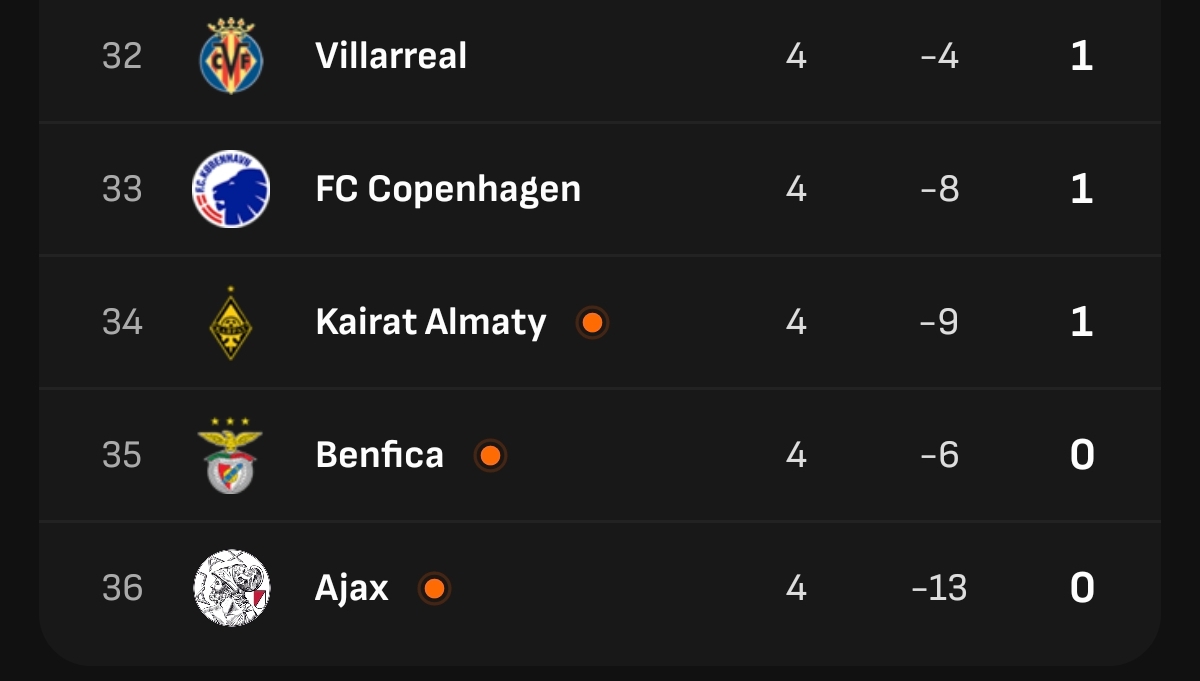Image resolution: width=1200 pixels, height=681 pixels.
Task: Click rank number 36 in standings
Action: coord(122,588)
